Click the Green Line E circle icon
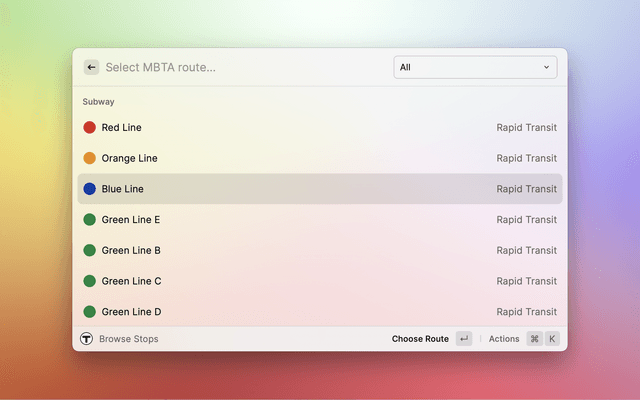The image size is (640, 400). (x=89, y=220)
